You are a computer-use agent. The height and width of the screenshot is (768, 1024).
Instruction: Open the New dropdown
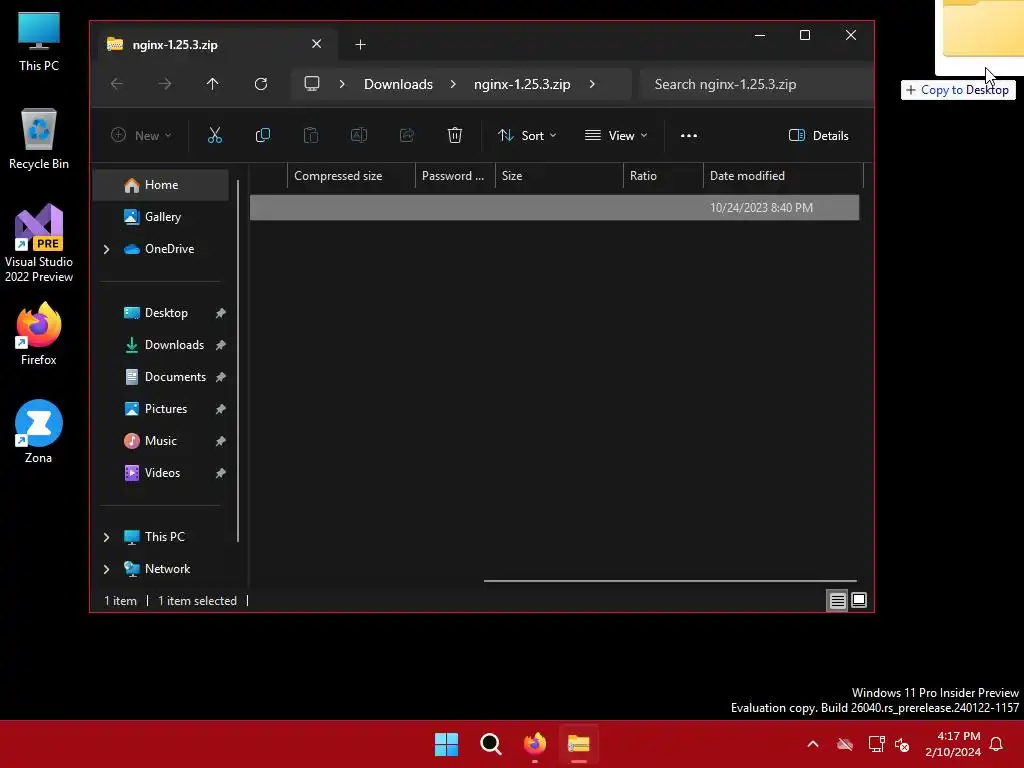[141, 135]
